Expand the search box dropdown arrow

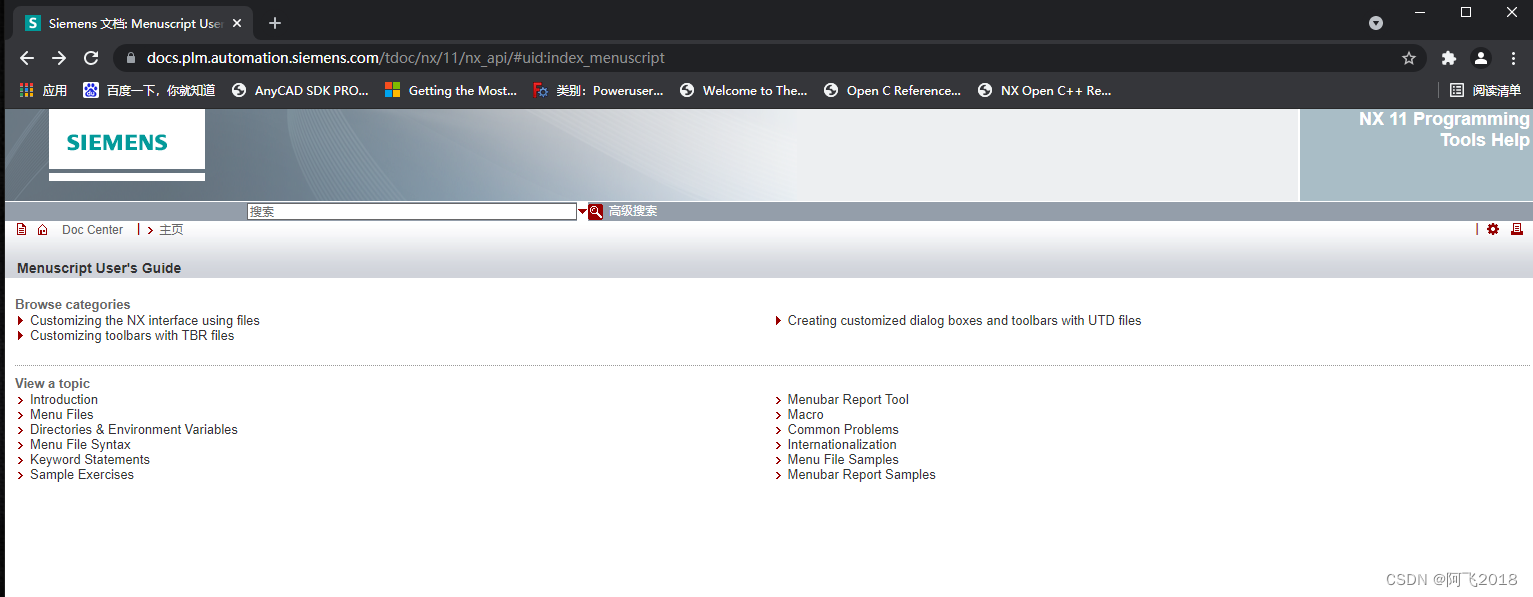[583, 212]
